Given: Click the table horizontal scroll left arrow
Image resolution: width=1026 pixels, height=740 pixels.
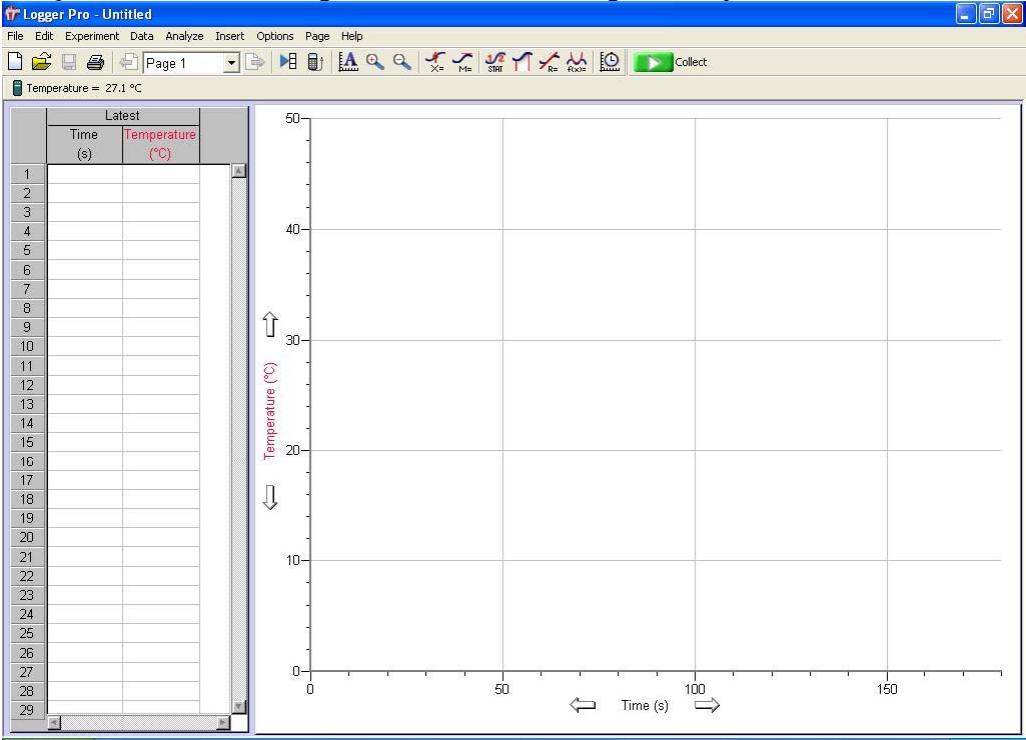Looking at the screenshot, I should point(54,722).
